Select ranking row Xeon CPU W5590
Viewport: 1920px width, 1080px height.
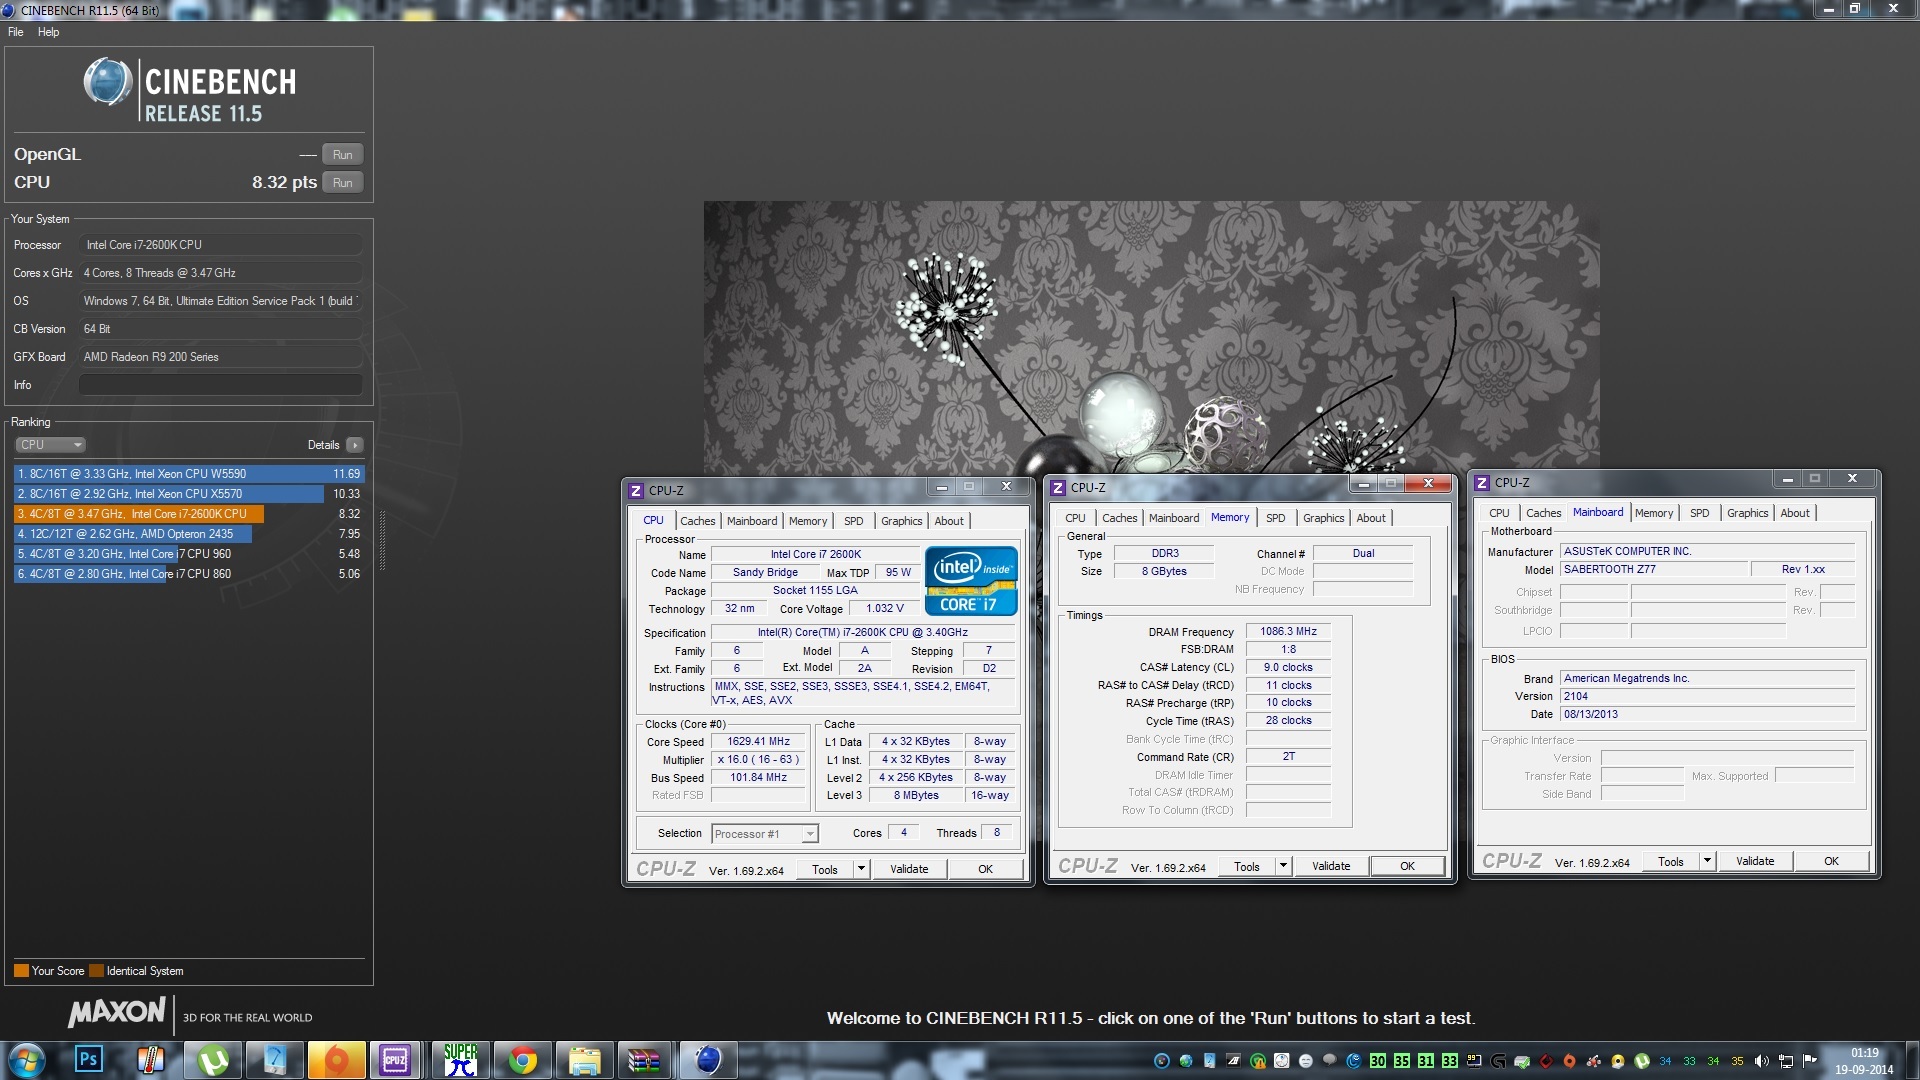(189, 474)
